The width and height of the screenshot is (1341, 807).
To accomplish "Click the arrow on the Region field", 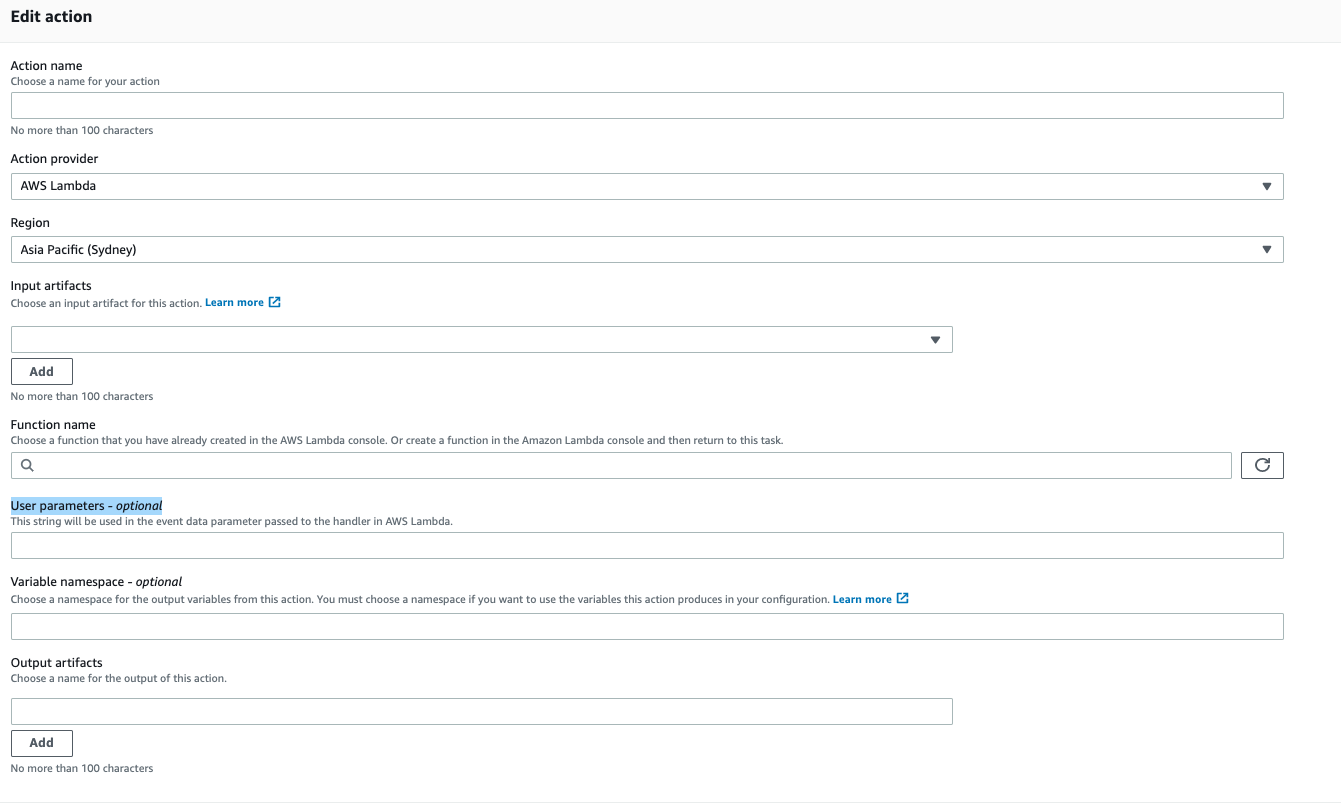I will 1267,250.
